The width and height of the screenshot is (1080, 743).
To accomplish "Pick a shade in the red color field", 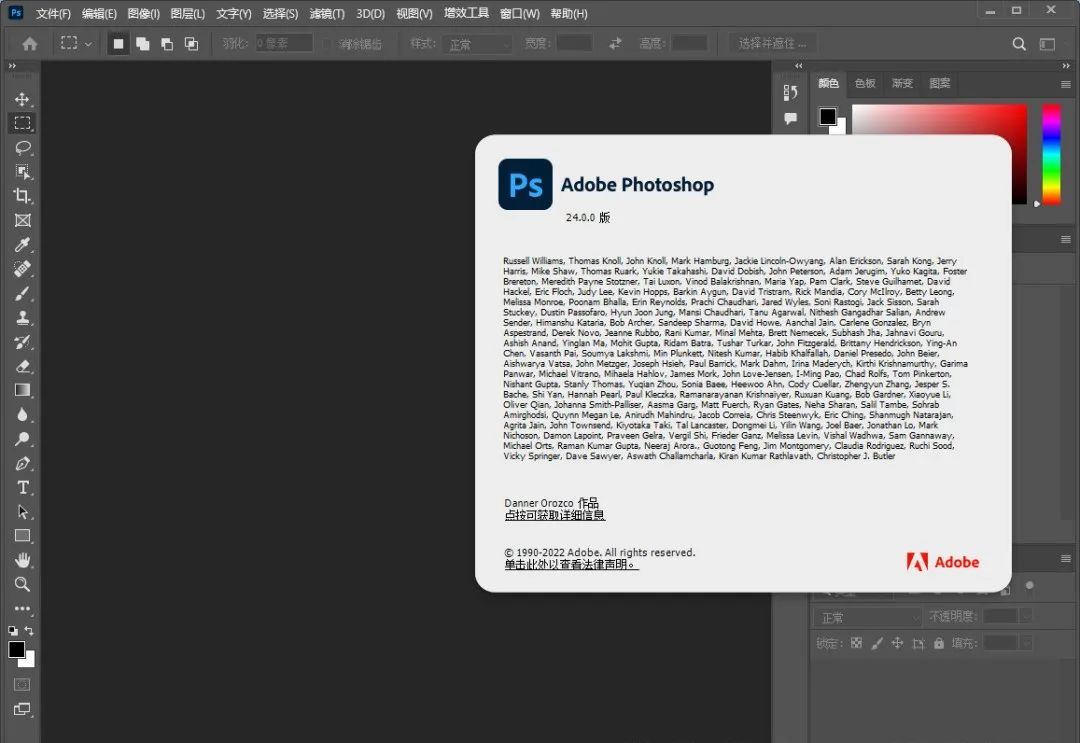I will 939,120.
